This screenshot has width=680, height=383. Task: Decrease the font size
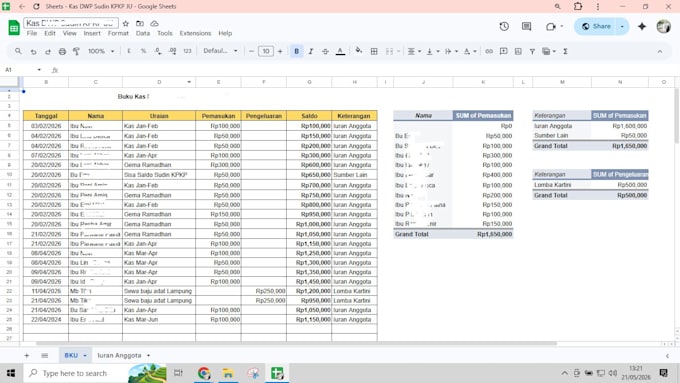[x=251, y=51]
